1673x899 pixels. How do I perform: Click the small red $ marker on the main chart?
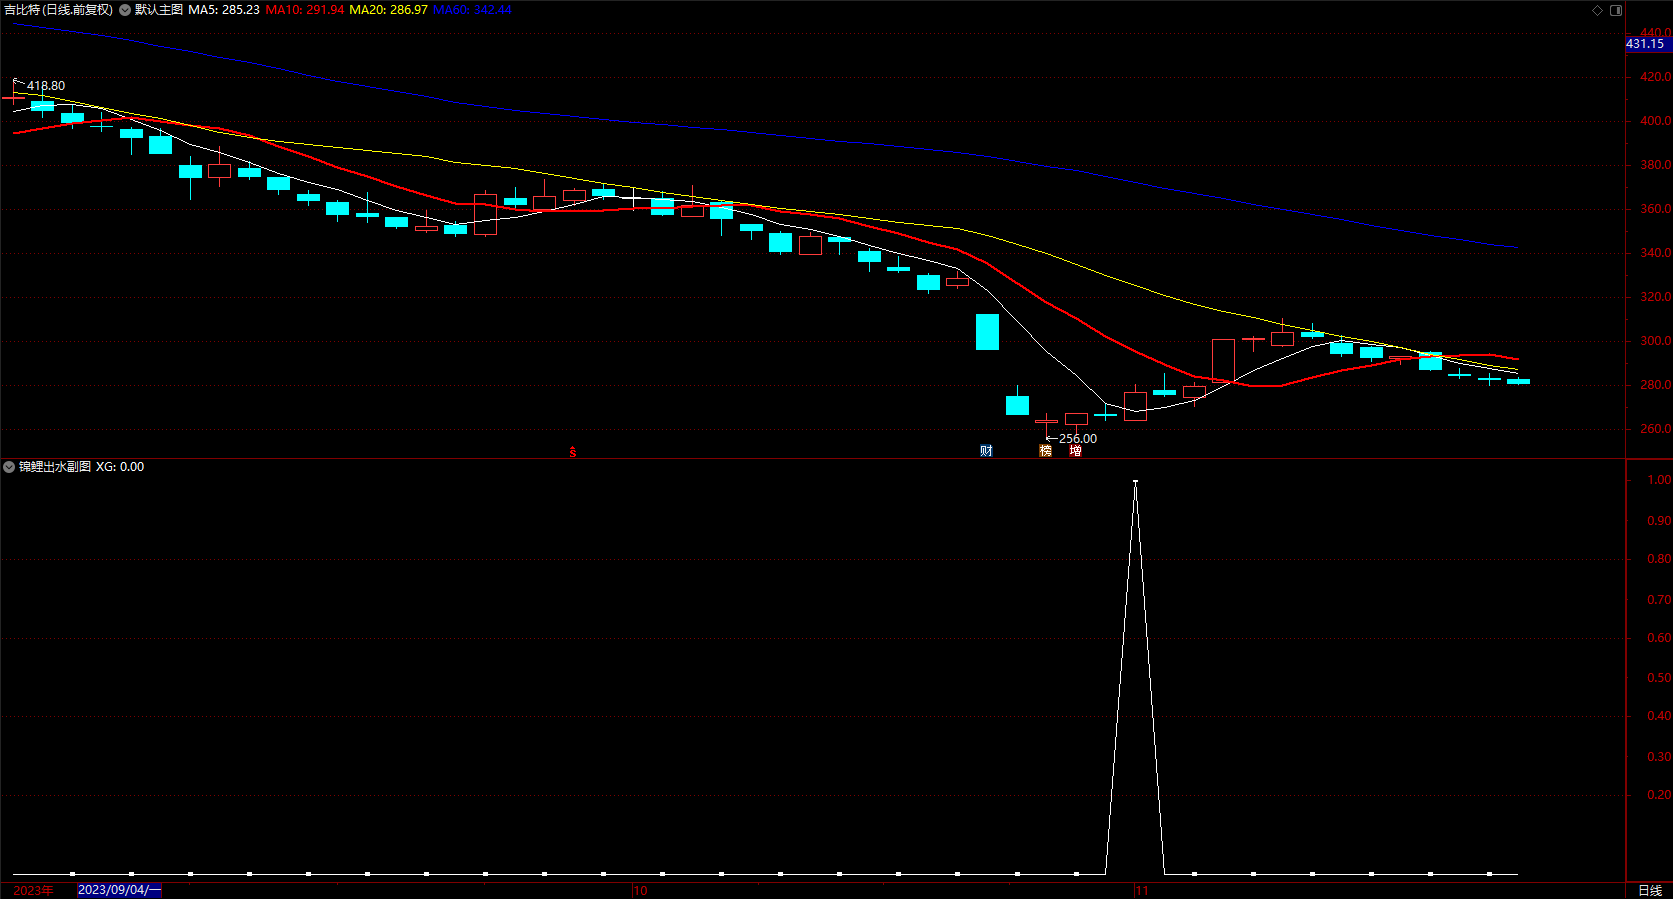[573, 452]
